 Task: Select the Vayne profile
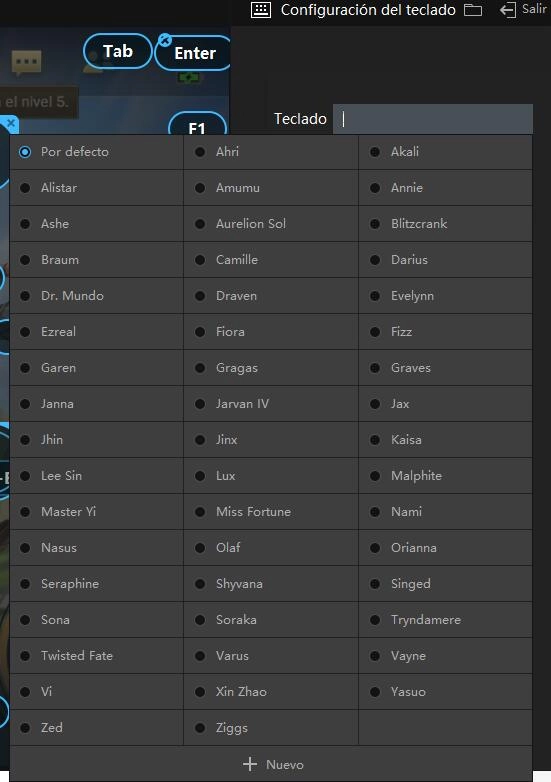[x=445, y=655]
